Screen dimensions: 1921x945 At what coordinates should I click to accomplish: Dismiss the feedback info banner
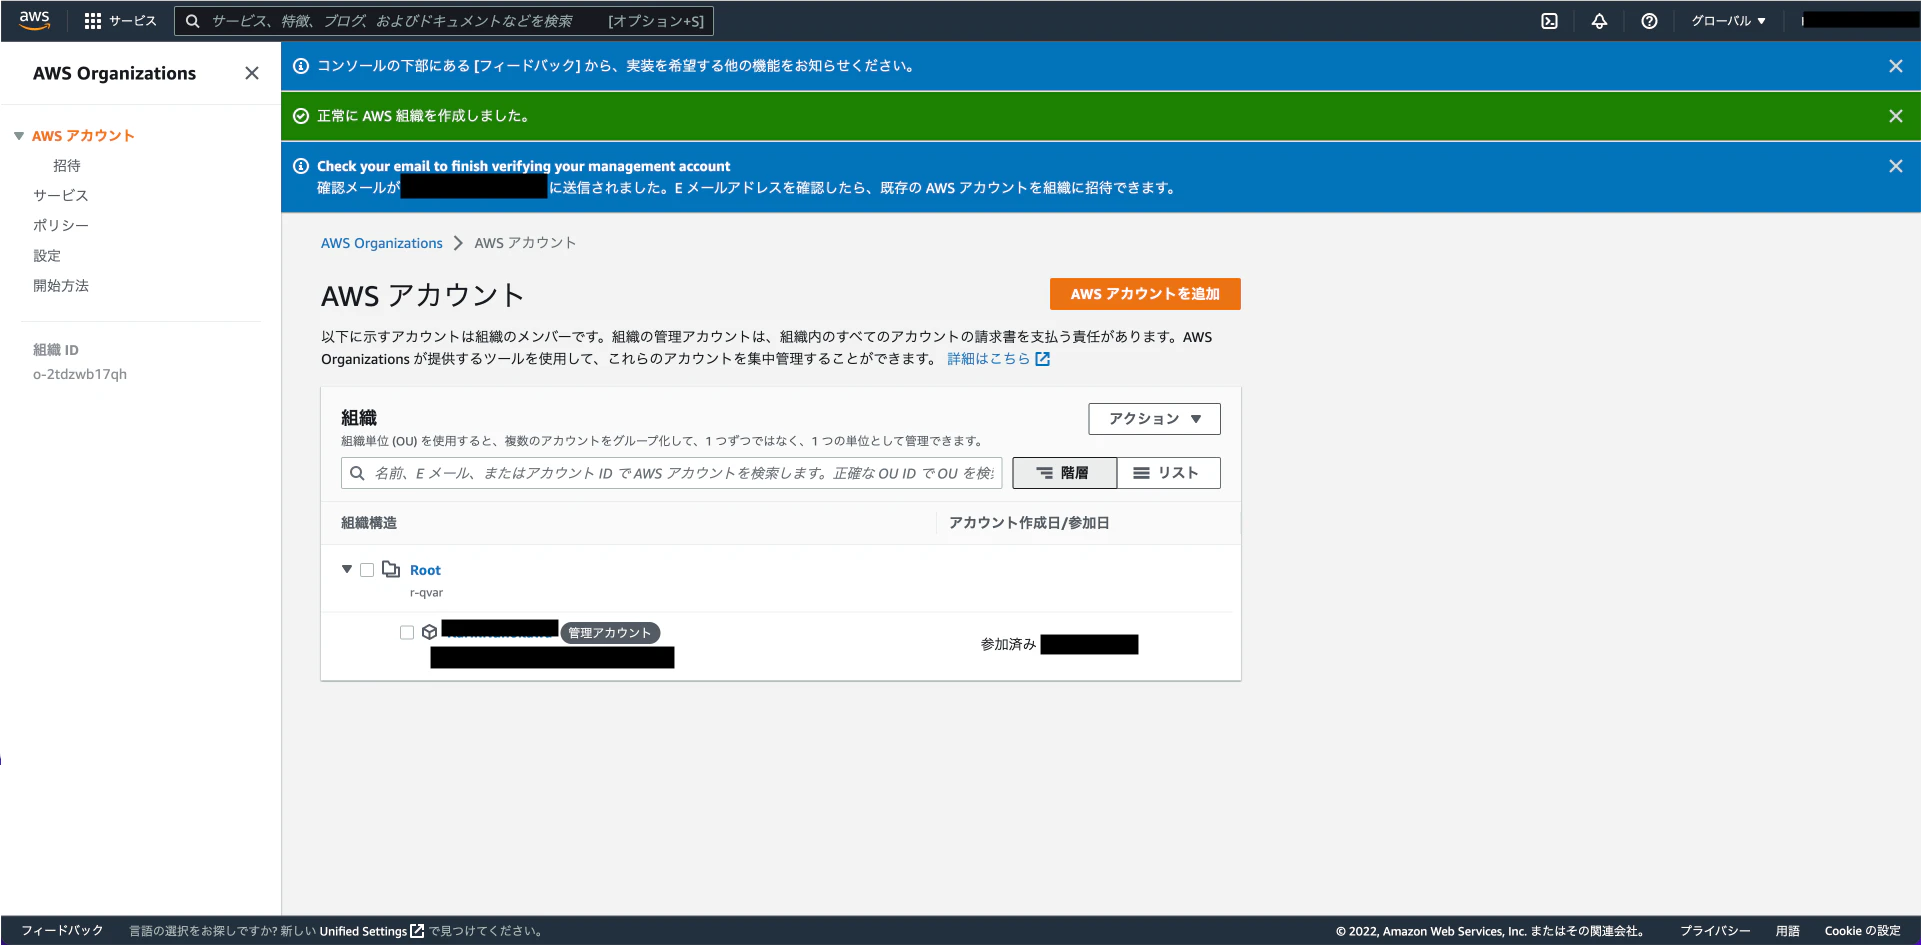(1895, 66)
